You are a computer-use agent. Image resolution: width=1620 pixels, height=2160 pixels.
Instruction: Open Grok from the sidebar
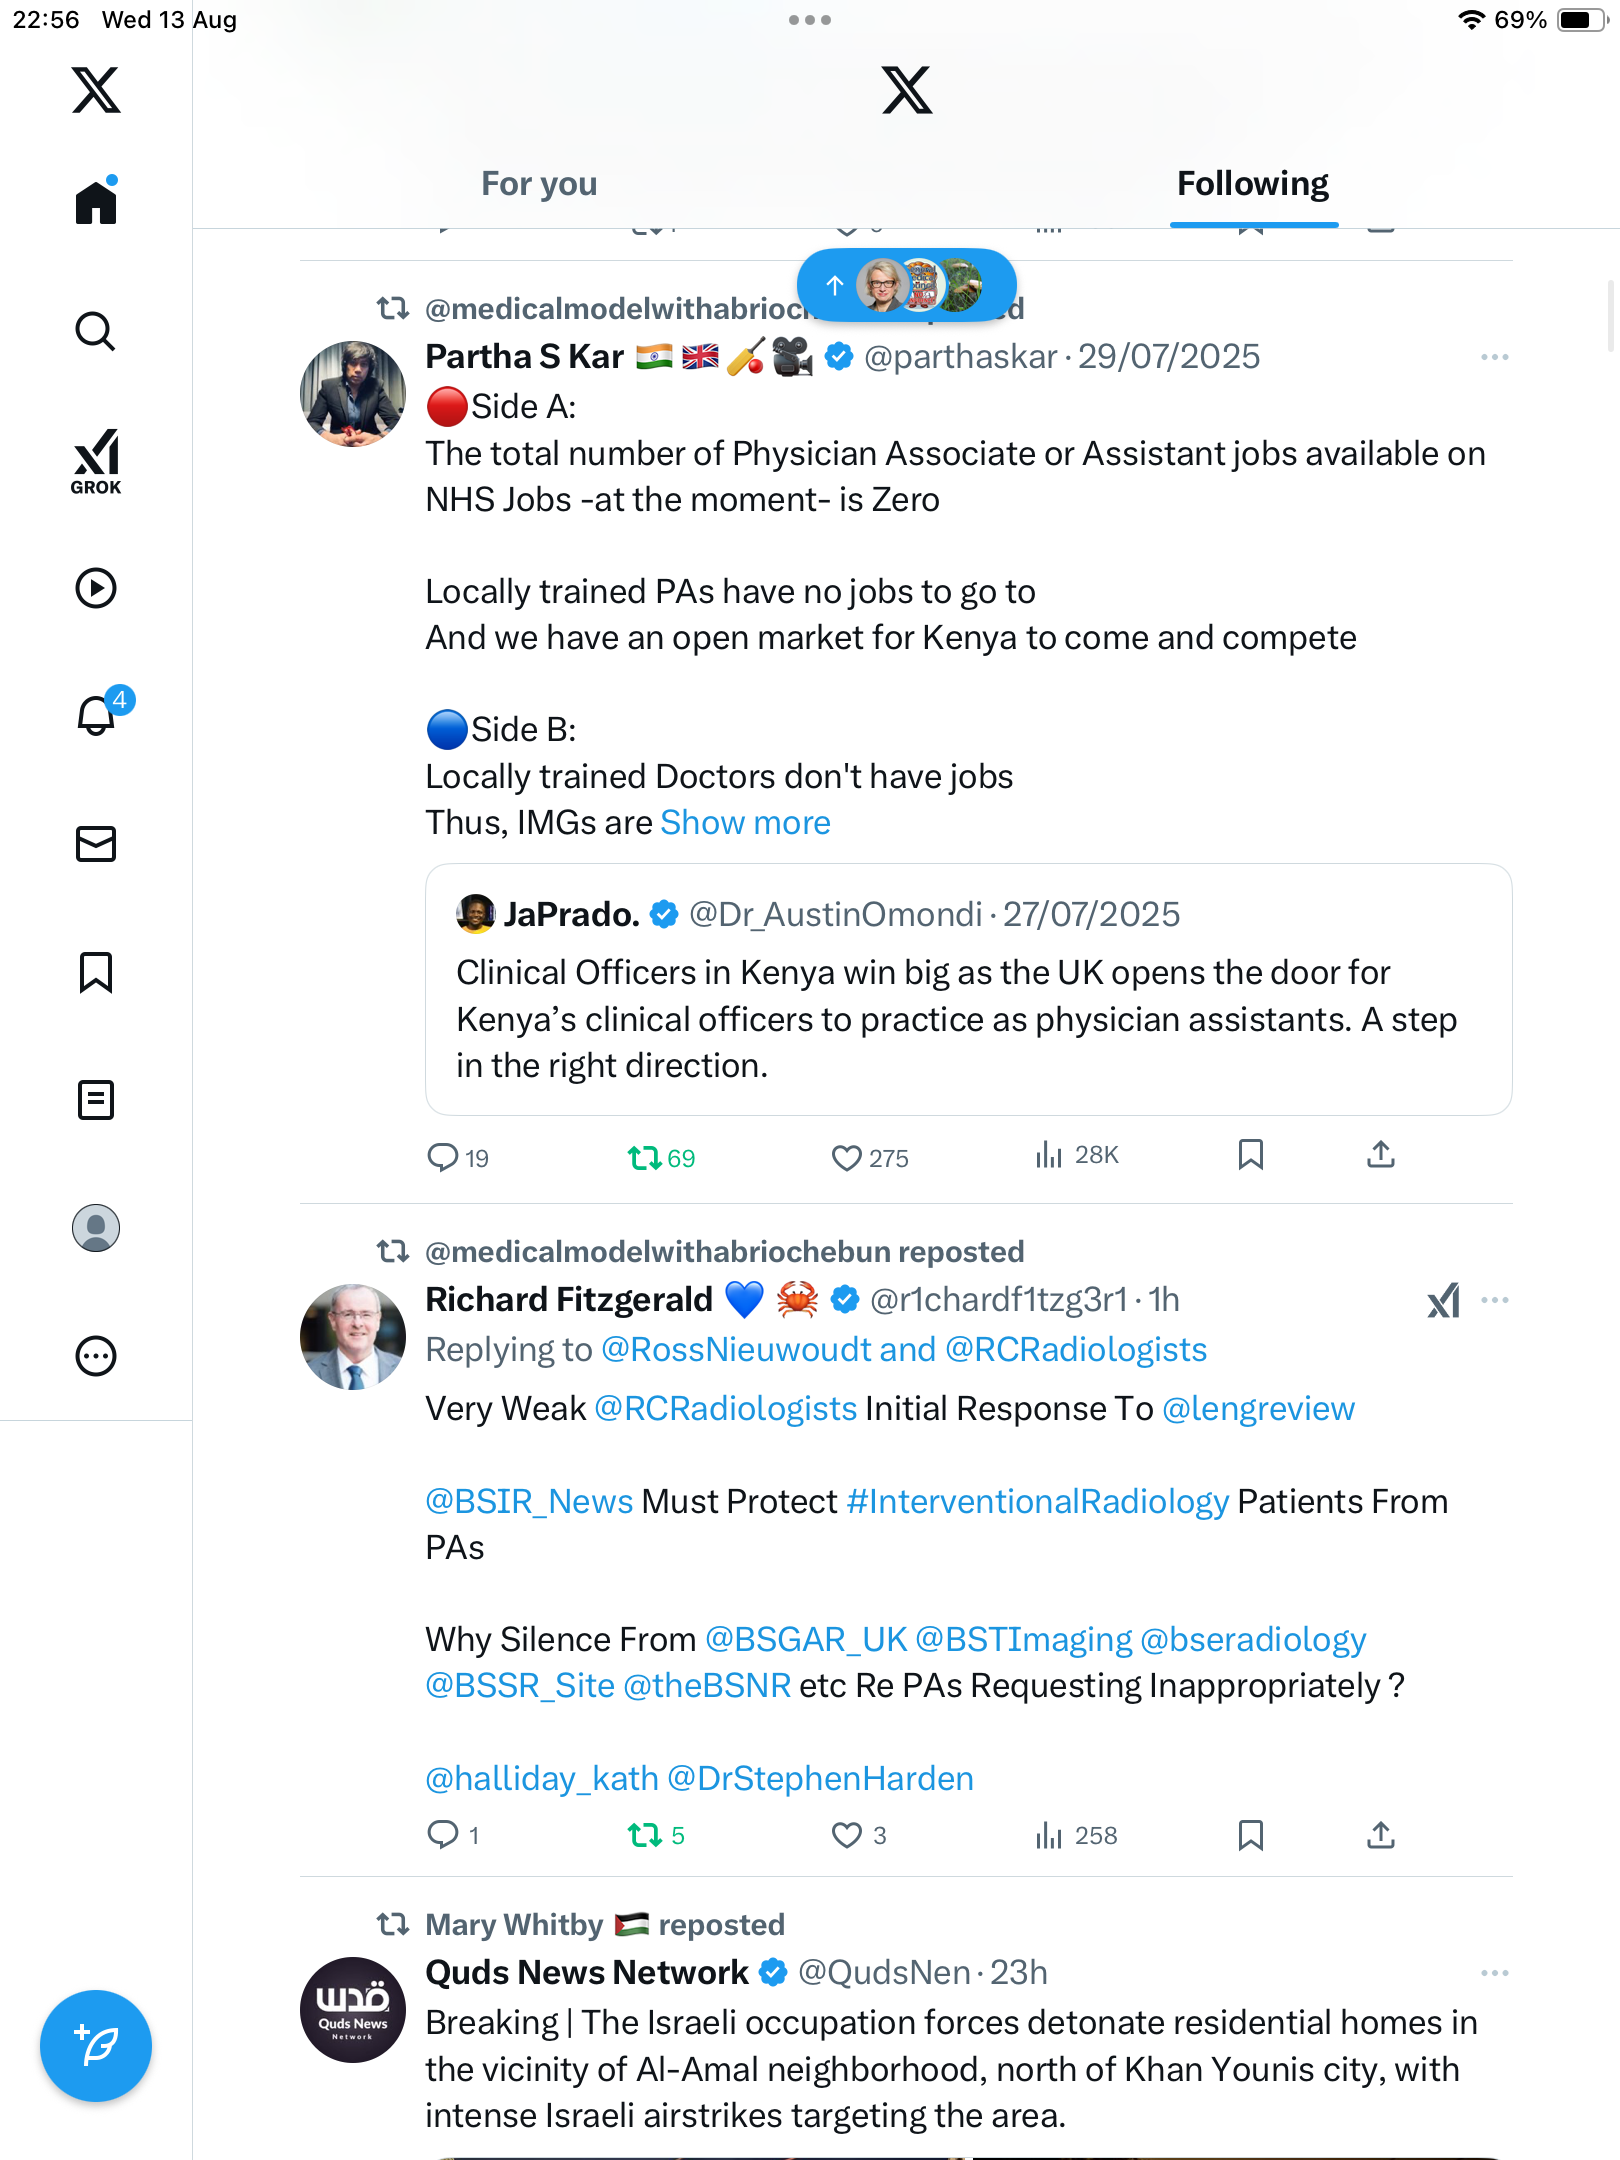tap(96, 461)
